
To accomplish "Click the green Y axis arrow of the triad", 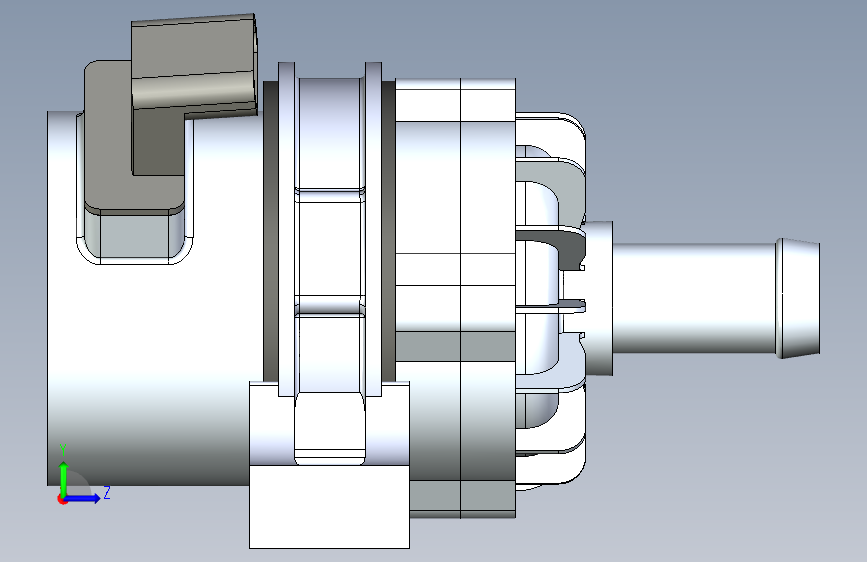I will click(64, 479).
